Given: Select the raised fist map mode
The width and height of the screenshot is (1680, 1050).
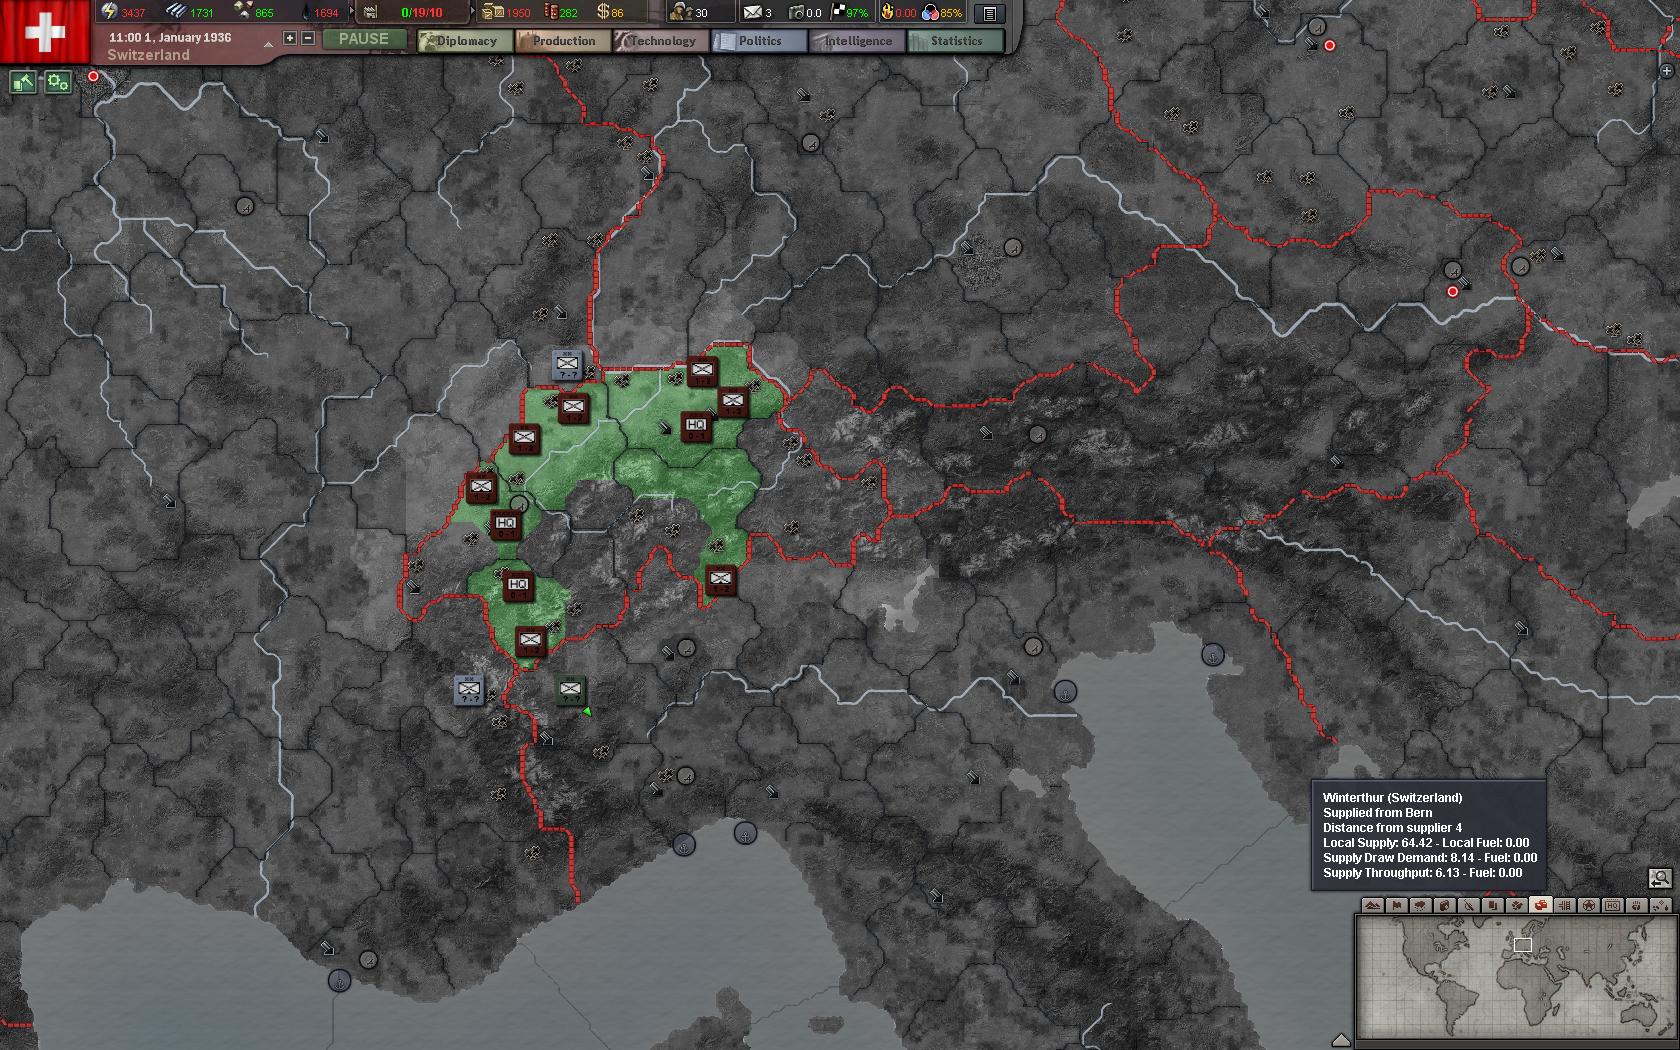Looking at the screenshot, I should [1637, 905].
